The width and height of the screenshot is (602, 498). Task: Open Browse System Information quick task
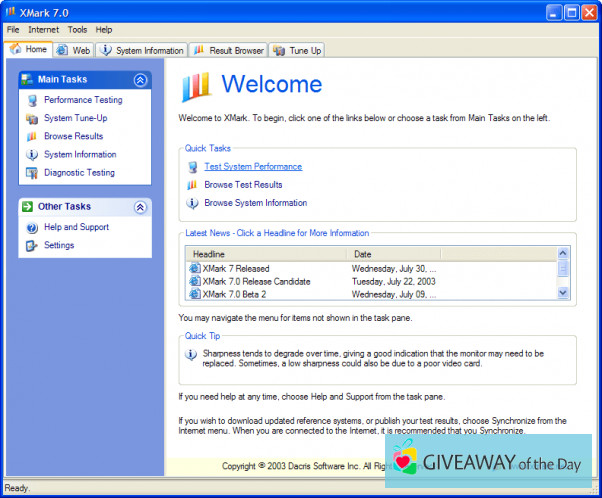point(255,203)
